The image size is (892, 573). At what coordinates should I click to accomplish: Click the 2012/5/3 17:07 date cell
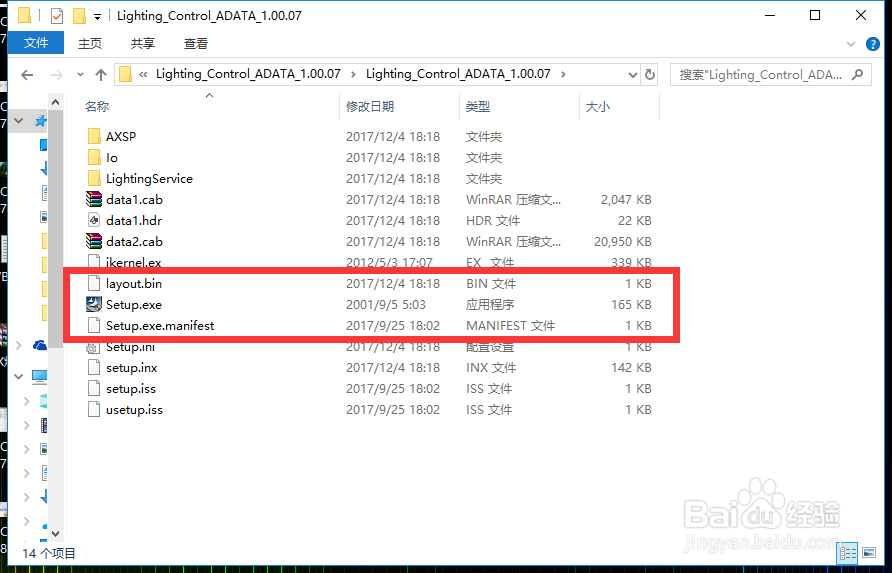click(389, 262)
